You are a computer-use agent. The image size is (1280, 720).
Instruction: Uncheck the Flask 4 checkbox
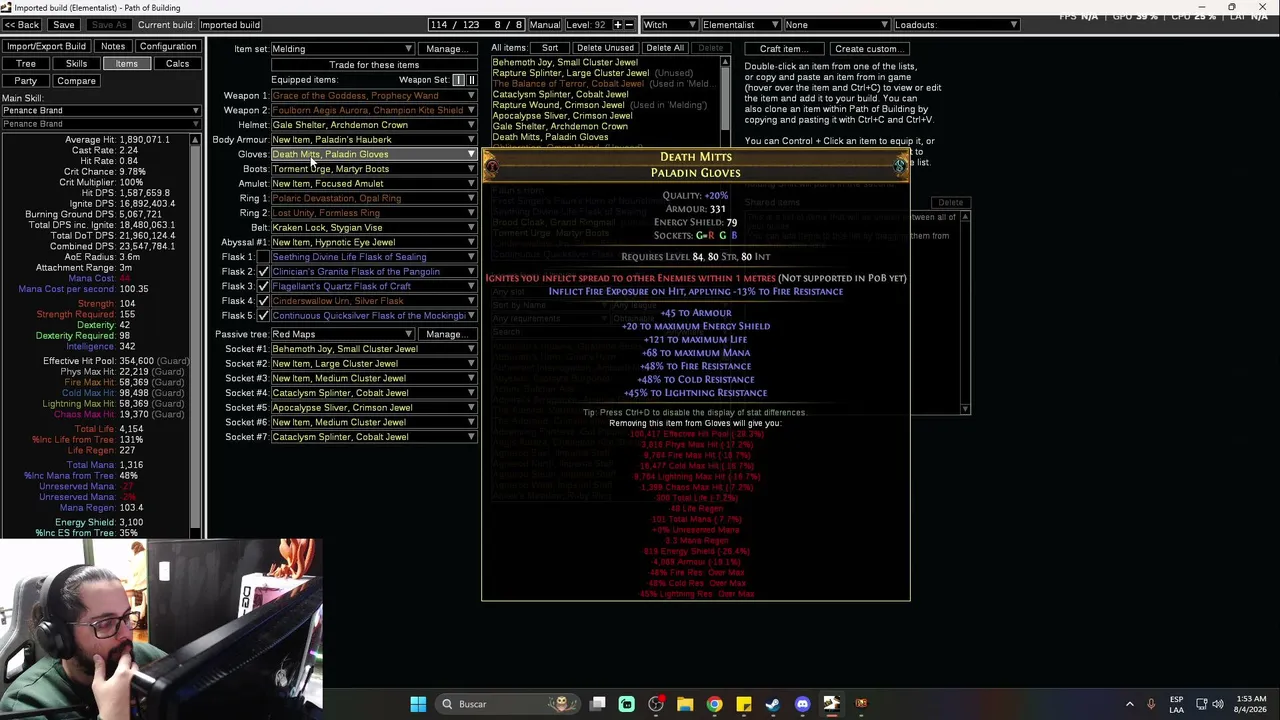point(263,301)
